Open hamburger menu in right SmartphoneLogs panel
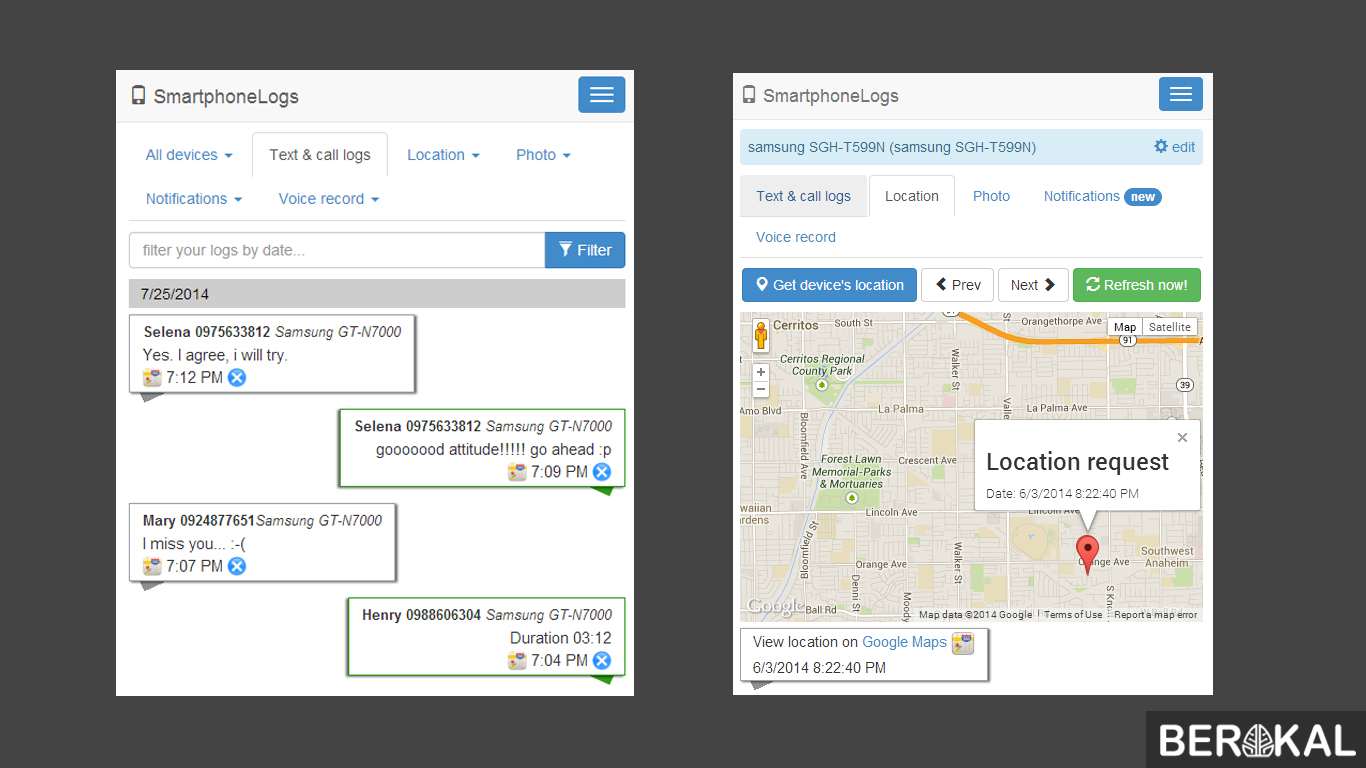The image size is (1366, 768). tap(1180, 94)
